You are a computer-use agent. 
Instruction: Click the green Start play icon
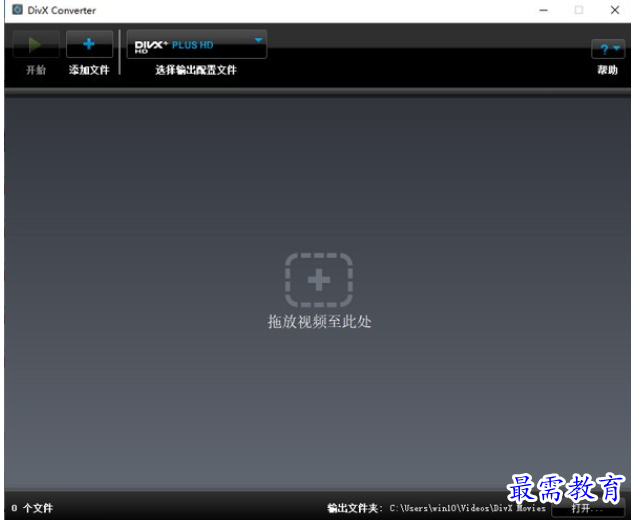click(x=35, y=44)
